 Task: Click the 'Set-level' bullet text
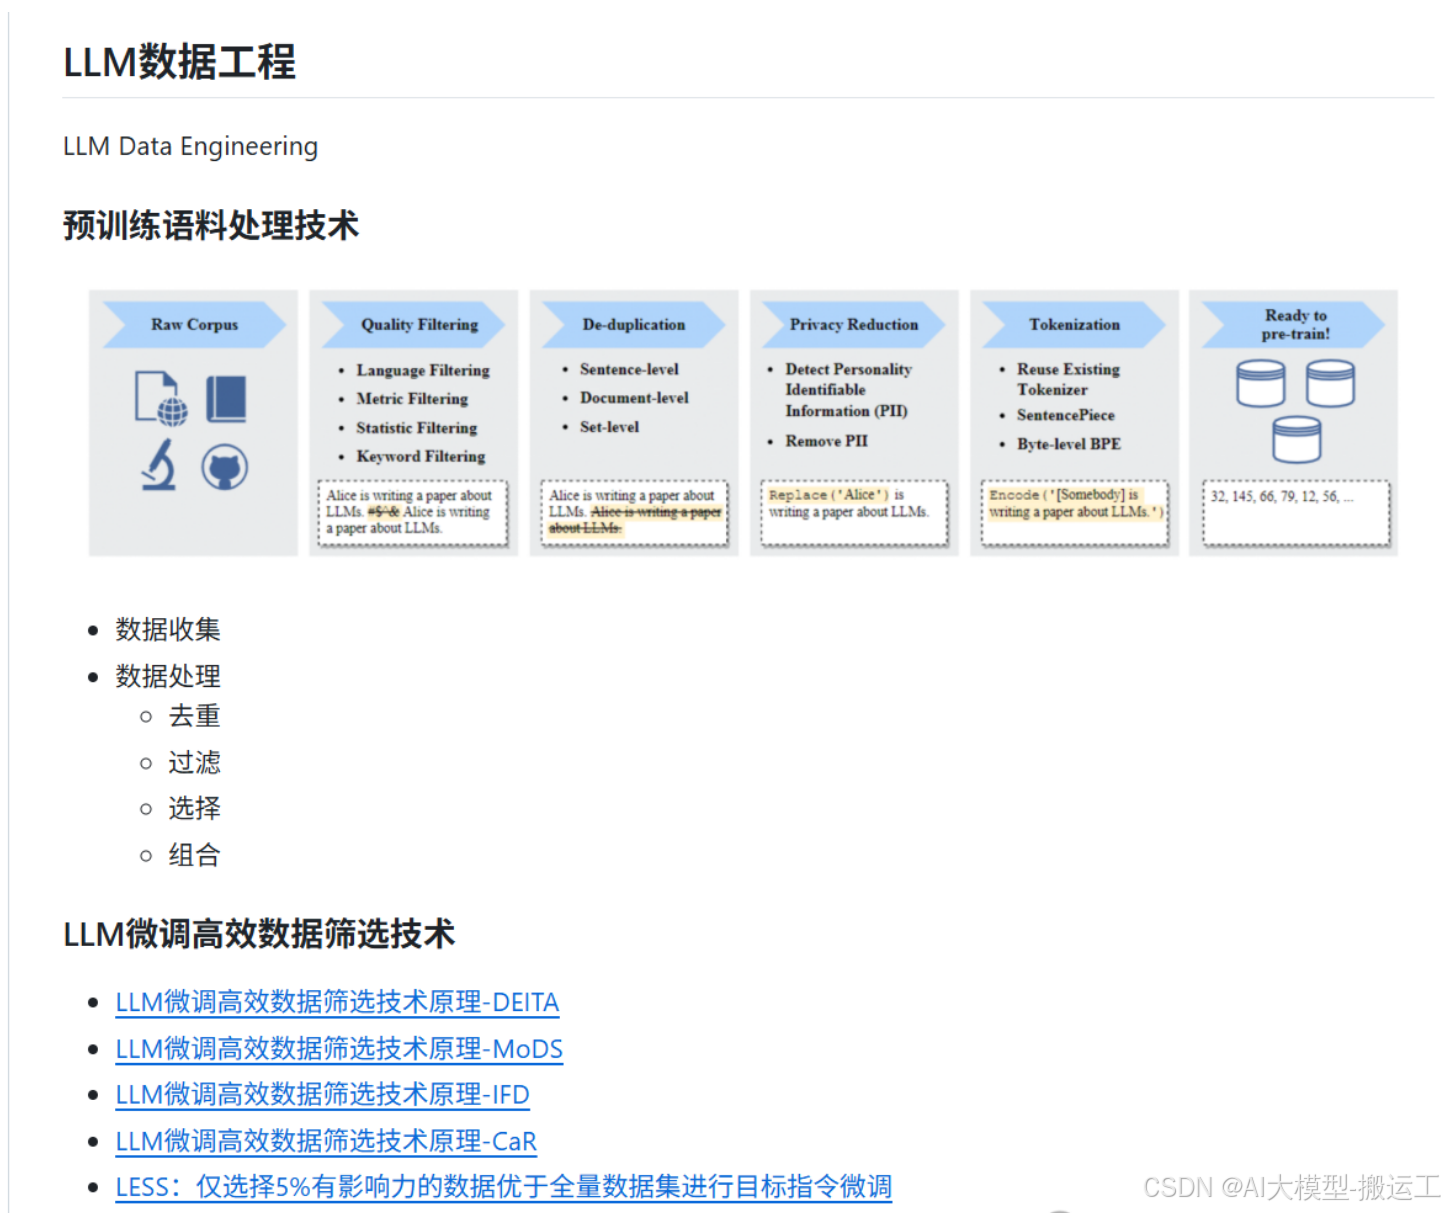tap(609, 426)
